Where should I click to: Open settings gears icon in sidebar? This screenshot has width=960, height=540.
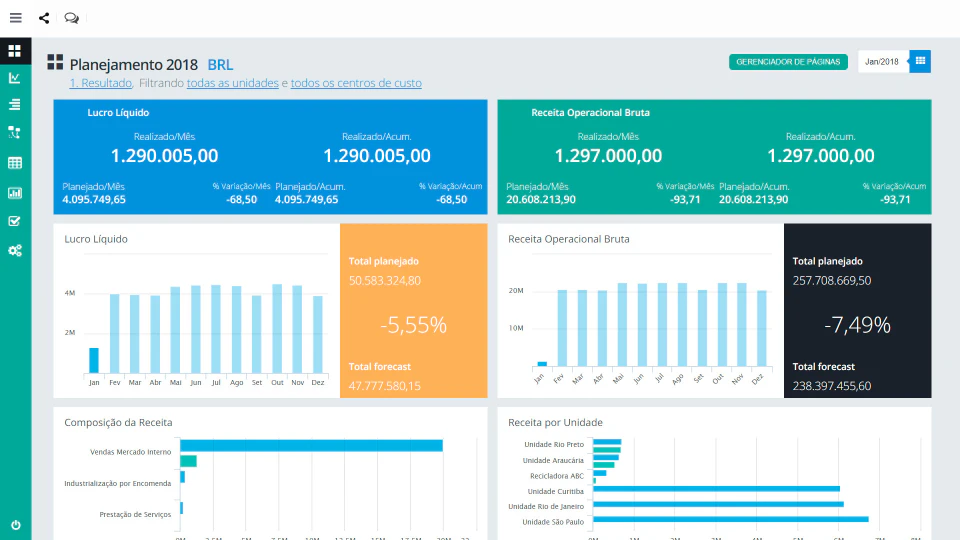(15, 250)
